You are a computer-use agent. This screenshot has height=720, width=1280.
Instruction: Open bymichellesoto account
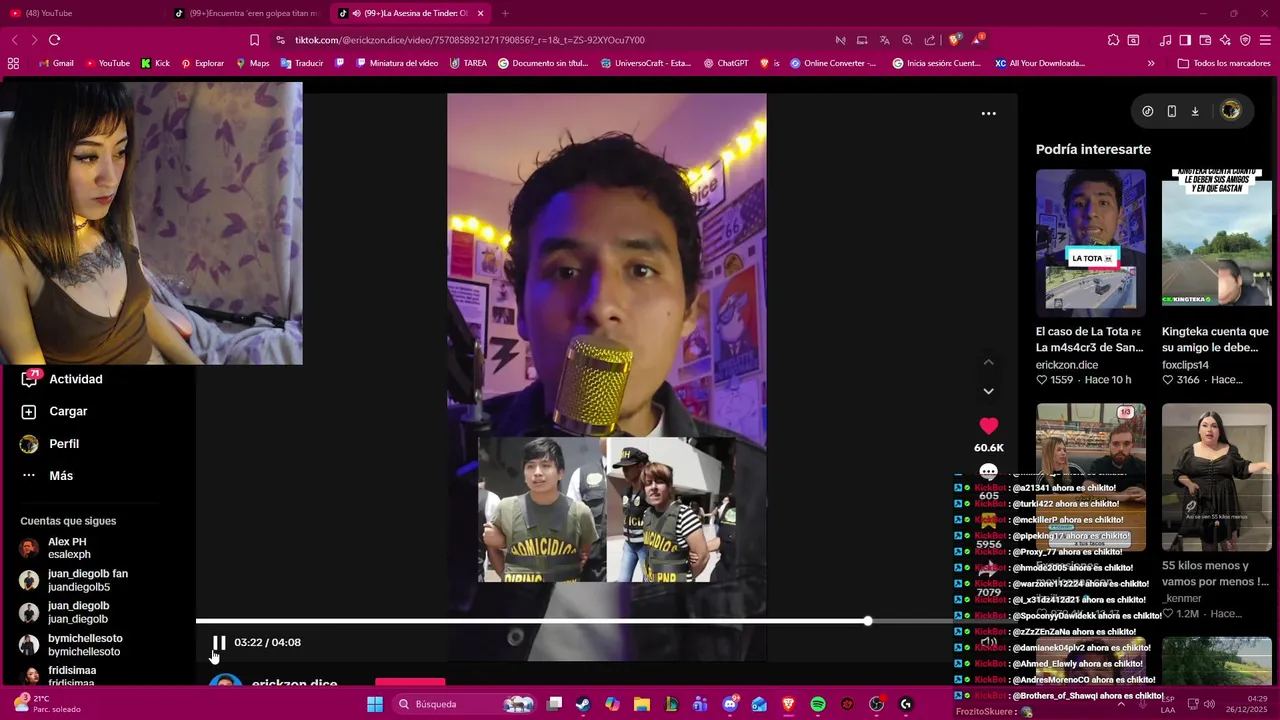pos(71,644)
